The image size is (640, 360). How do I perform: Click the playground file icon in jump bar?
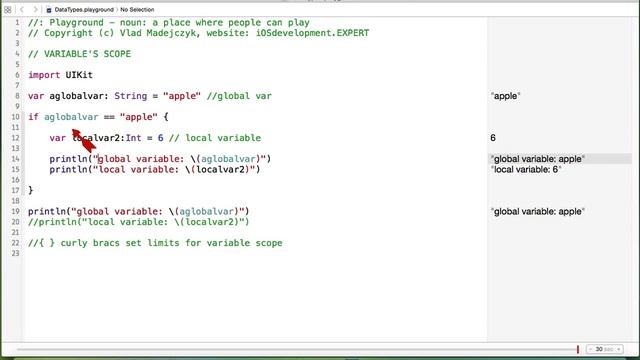[x=49, y=9]
